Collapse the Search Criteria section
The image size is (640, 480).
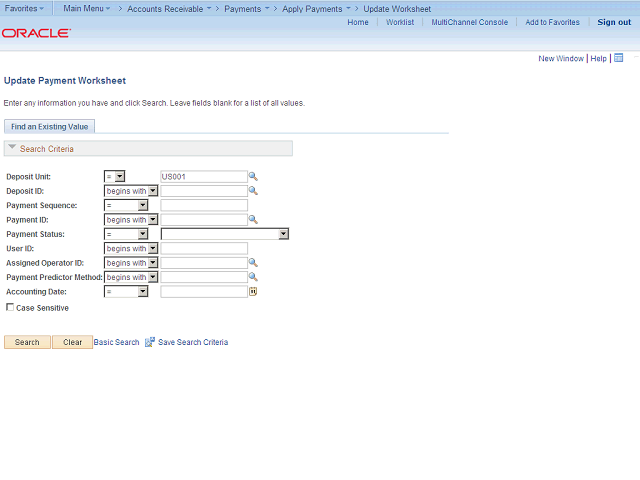point(12,147)
